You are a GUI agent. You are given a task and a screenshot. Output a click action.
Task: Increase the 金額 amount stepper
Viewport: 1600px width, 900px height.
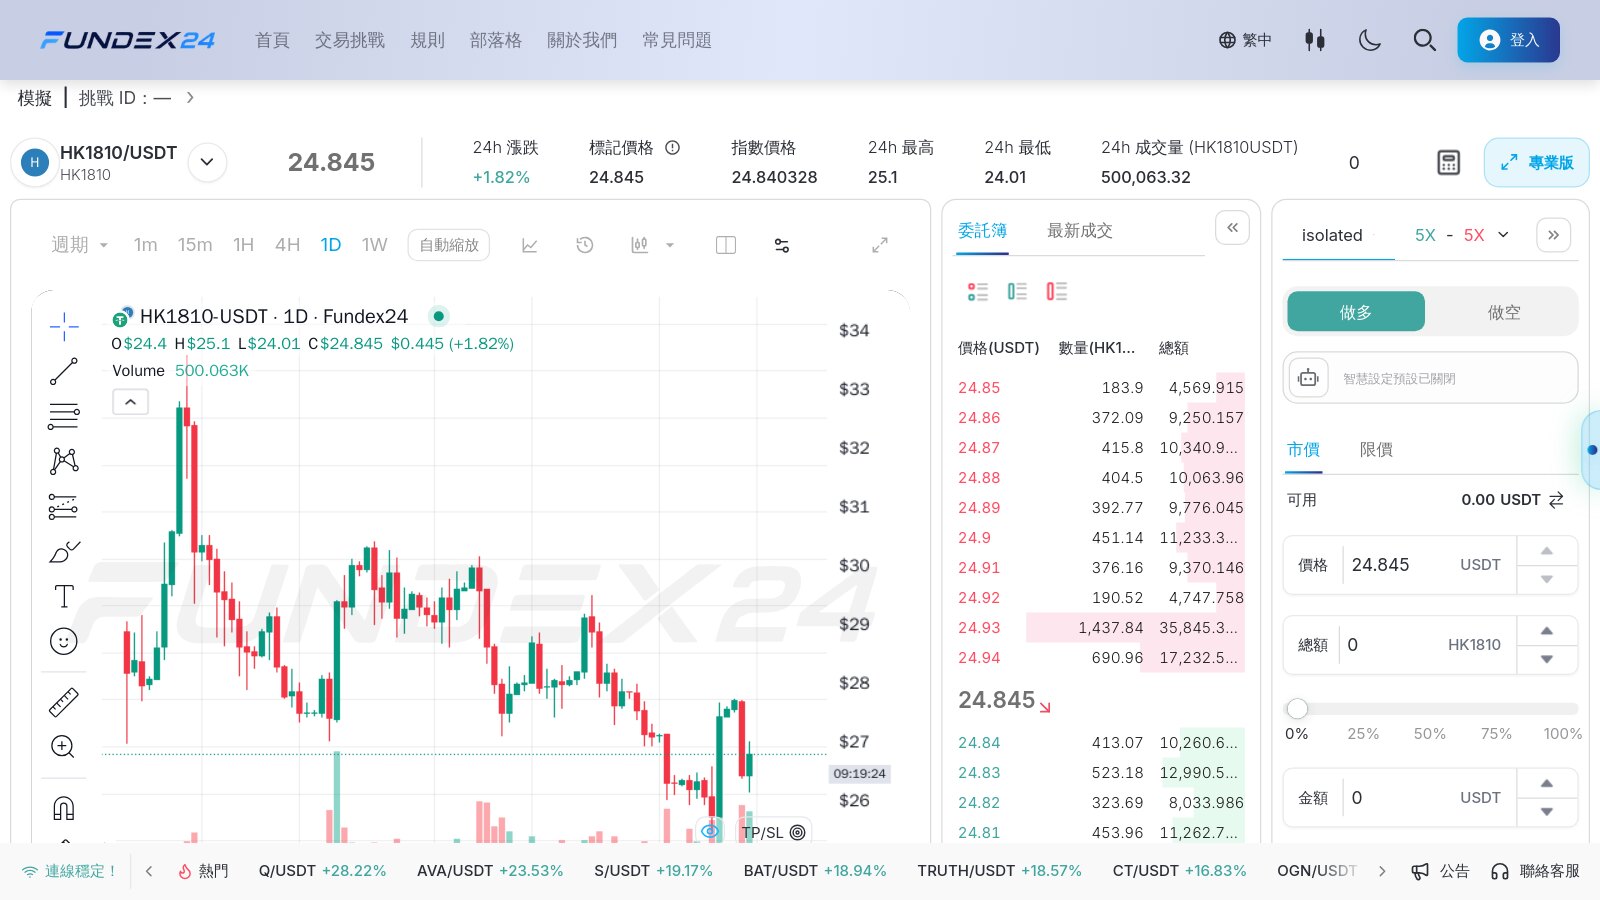[1547, 783]
